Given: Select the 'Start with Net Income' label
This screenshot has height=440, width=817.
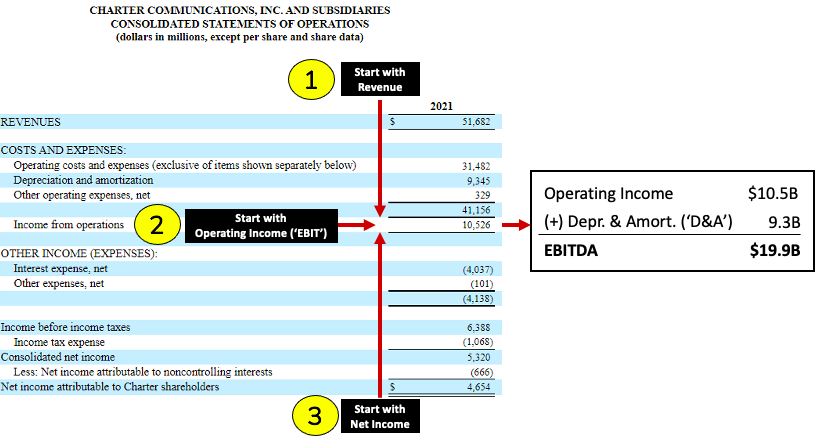Looking at the screenshot, I should [379, 416].
